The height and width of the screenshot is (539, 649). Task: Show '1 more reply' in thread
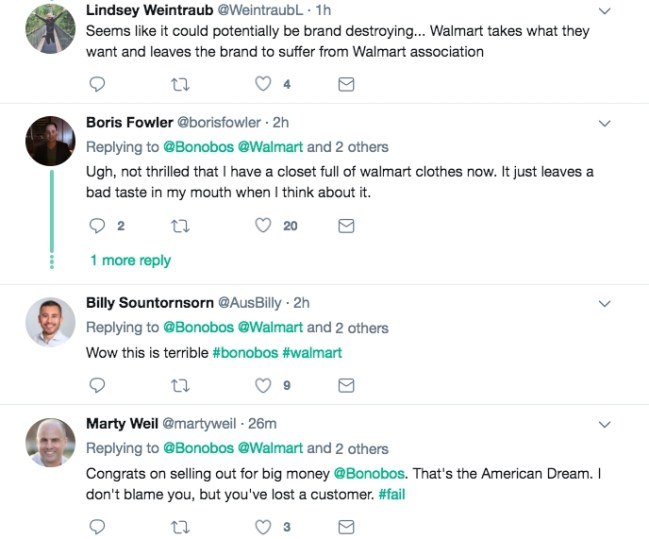130,260
